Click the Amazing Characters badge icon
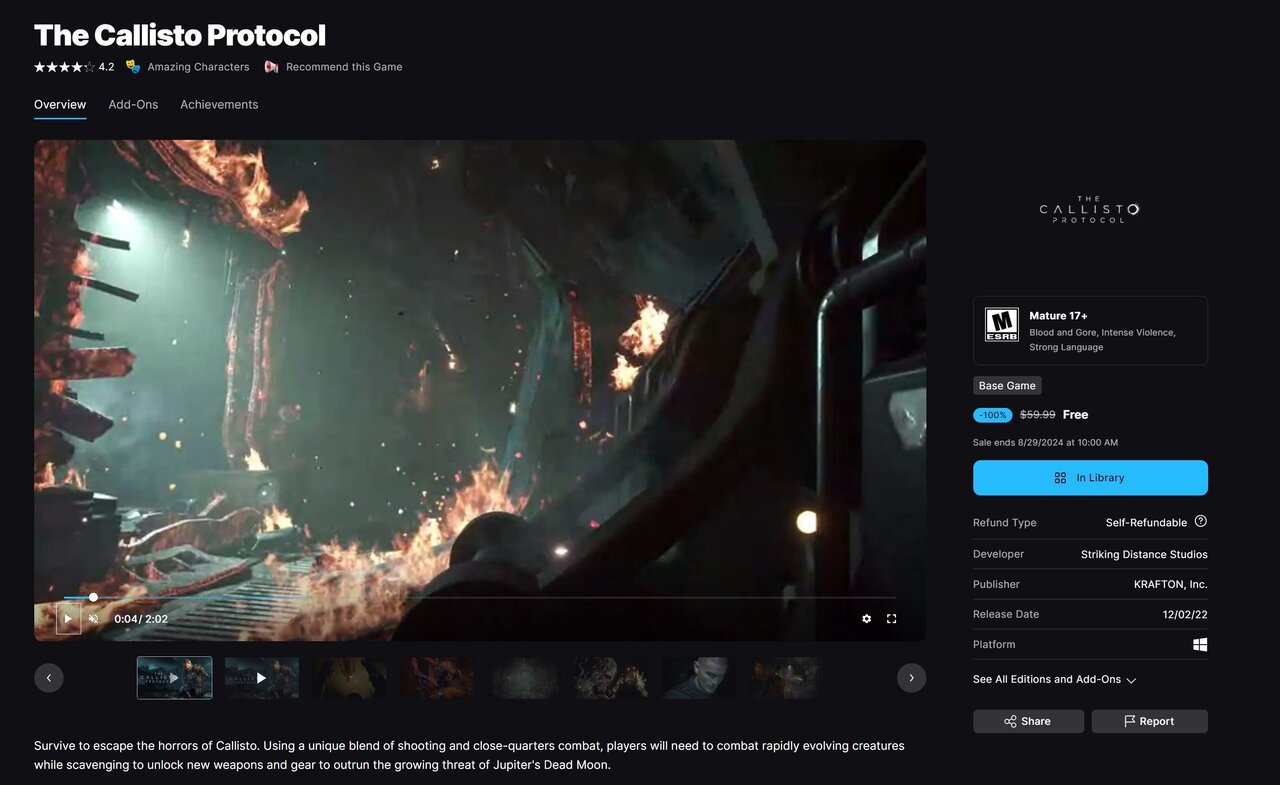The height and width of the screenshot is (785, 1280). [133, 67]
